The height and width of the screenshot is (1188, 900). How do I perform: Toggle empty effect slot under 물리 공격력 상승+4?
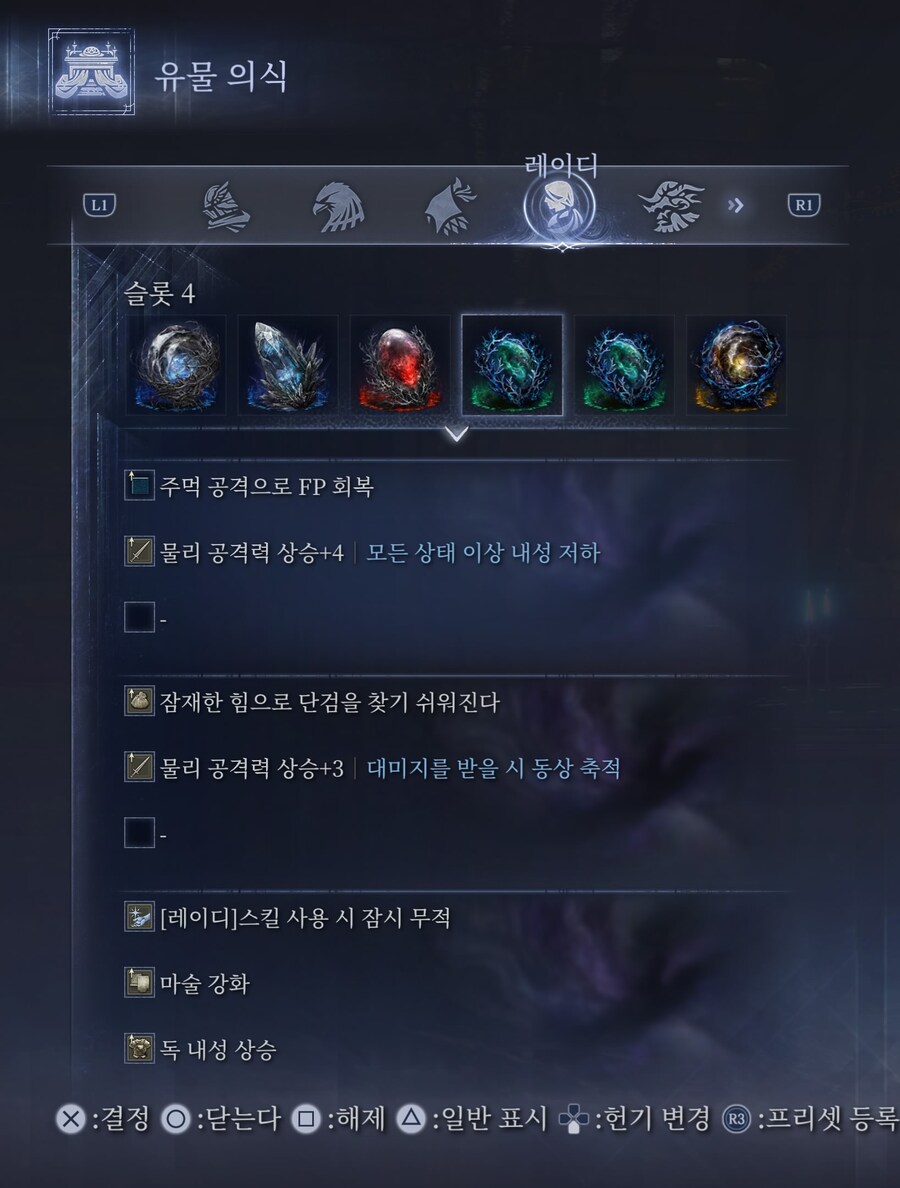pyautogui.click(x=139, y=617)
